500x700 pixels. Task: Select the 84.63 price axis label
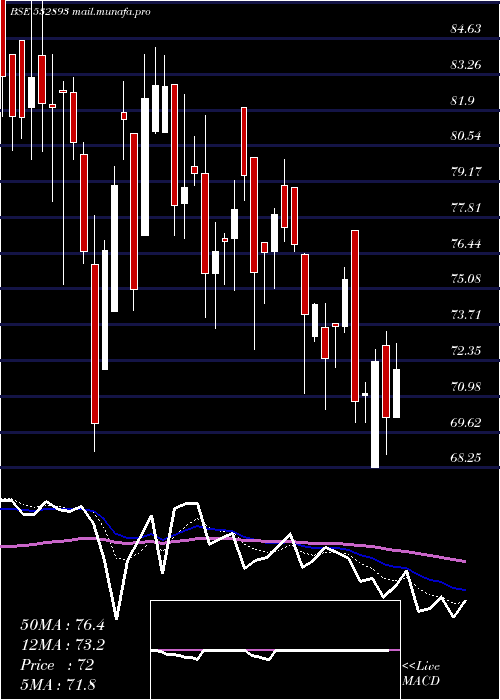[x=466, y=29]
